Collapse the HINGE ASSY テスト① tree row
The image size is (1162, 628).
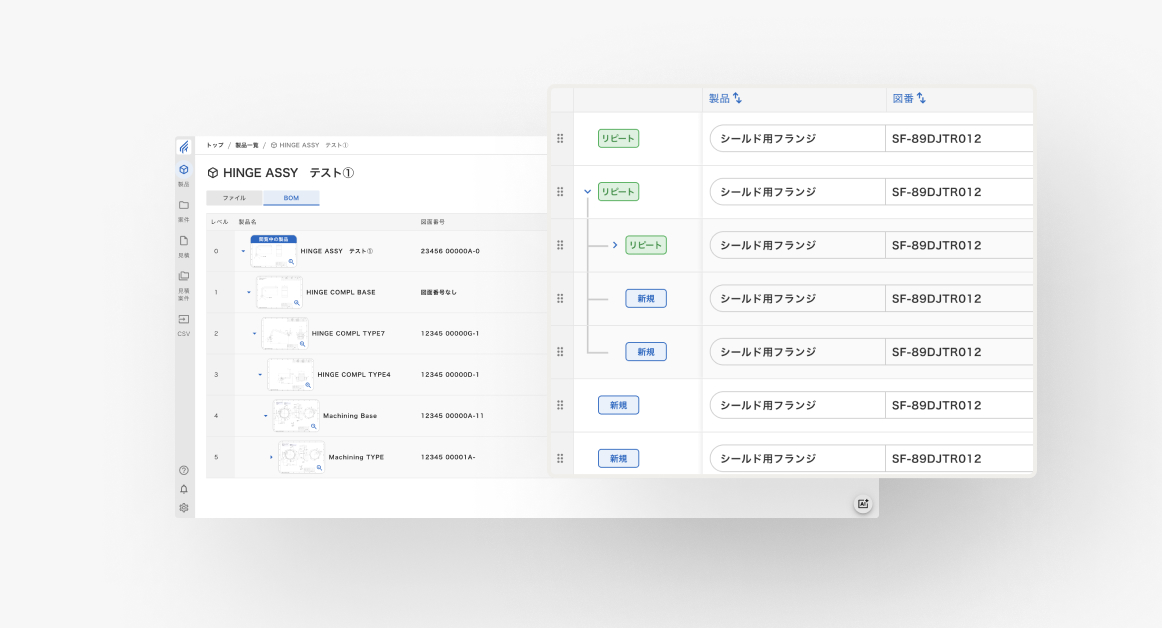[243, 251]
